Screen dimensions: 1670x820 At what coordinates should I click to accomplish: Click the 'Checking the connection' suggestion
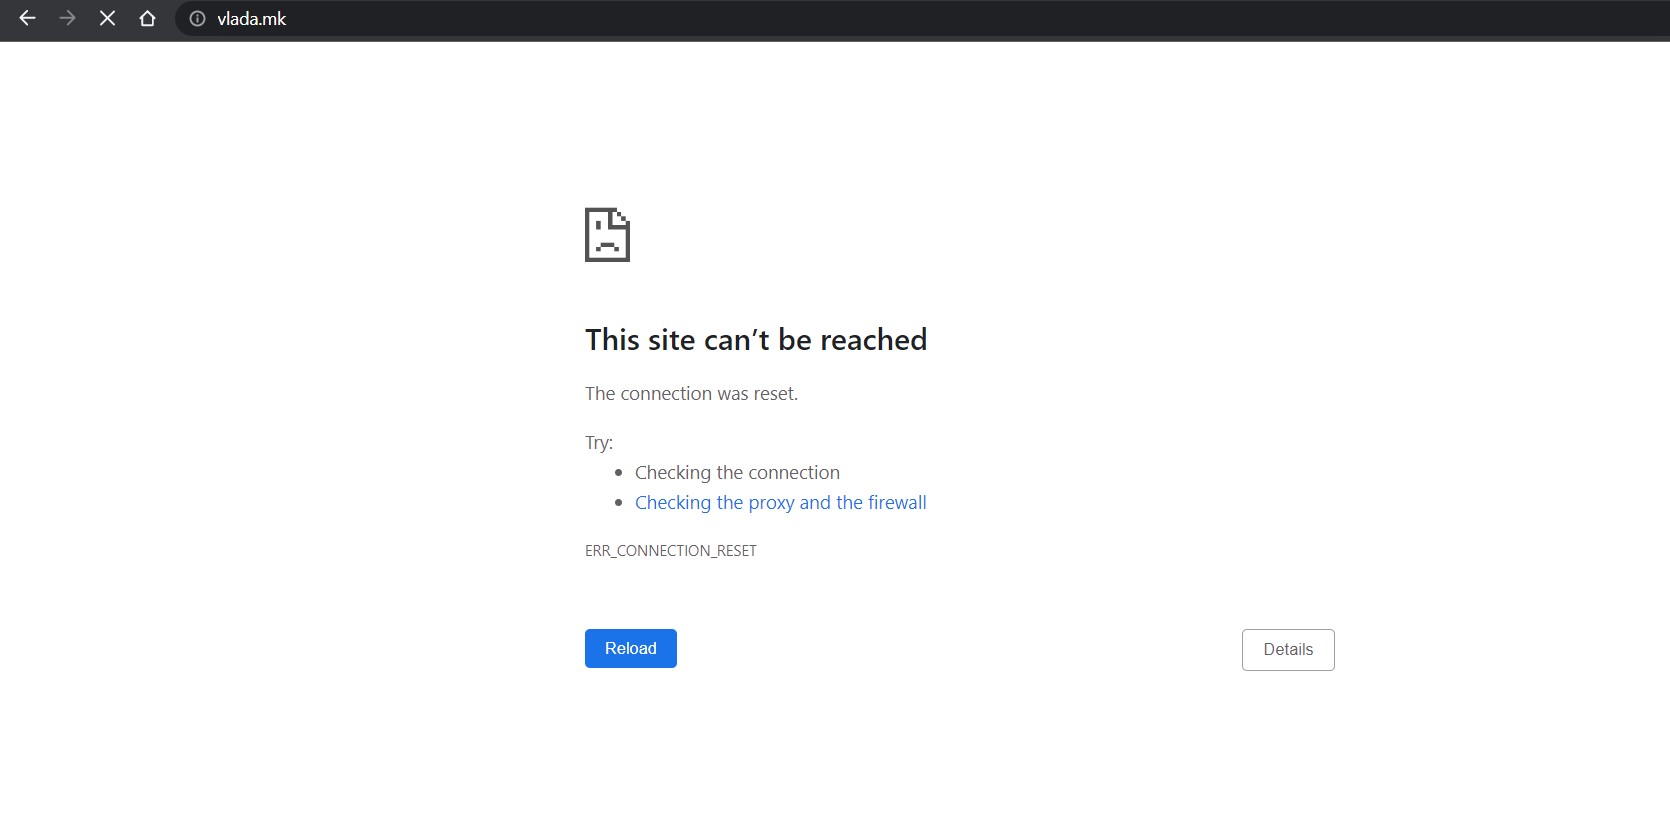(737, 472)
